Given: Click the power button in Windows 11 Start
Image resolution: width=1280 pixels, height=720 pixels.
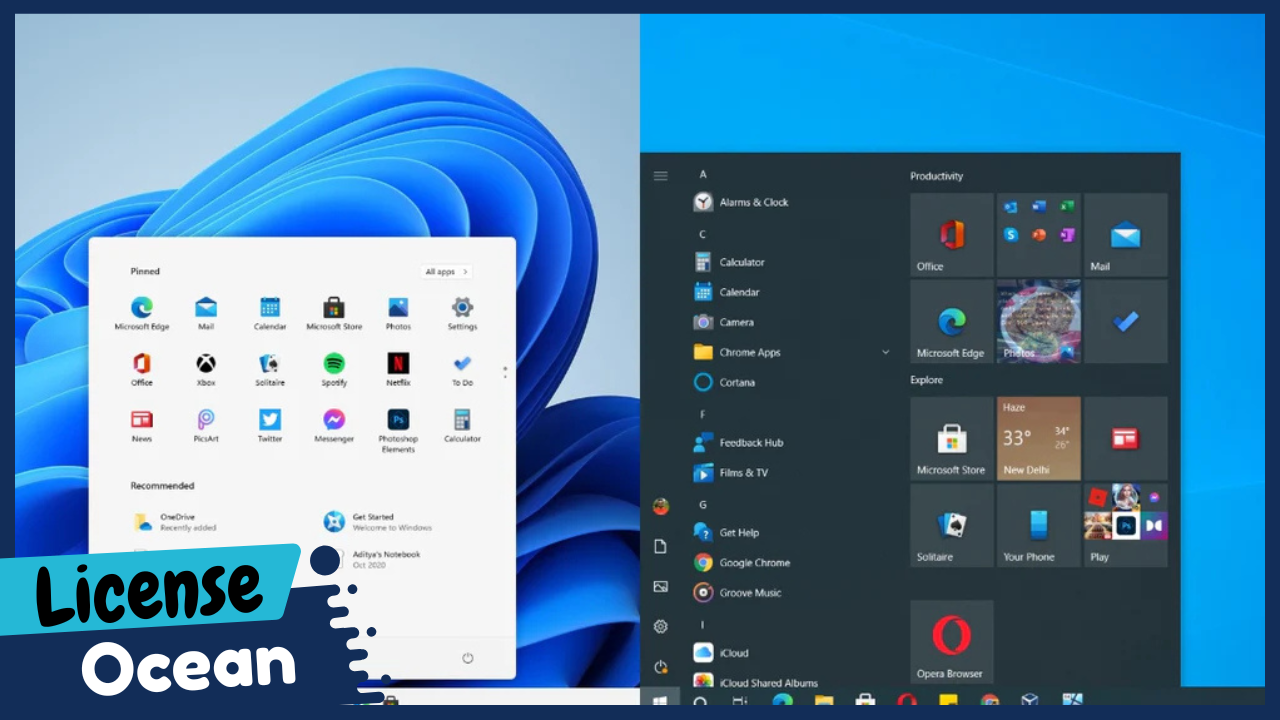Looking at the screenshot, I should pos(467,658).
